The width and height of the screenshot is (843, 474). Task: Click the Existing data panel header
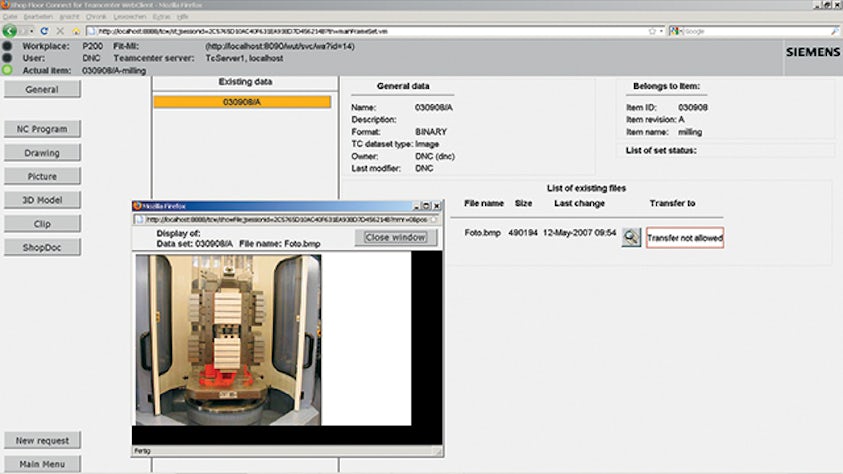click(x=245, y=82)
